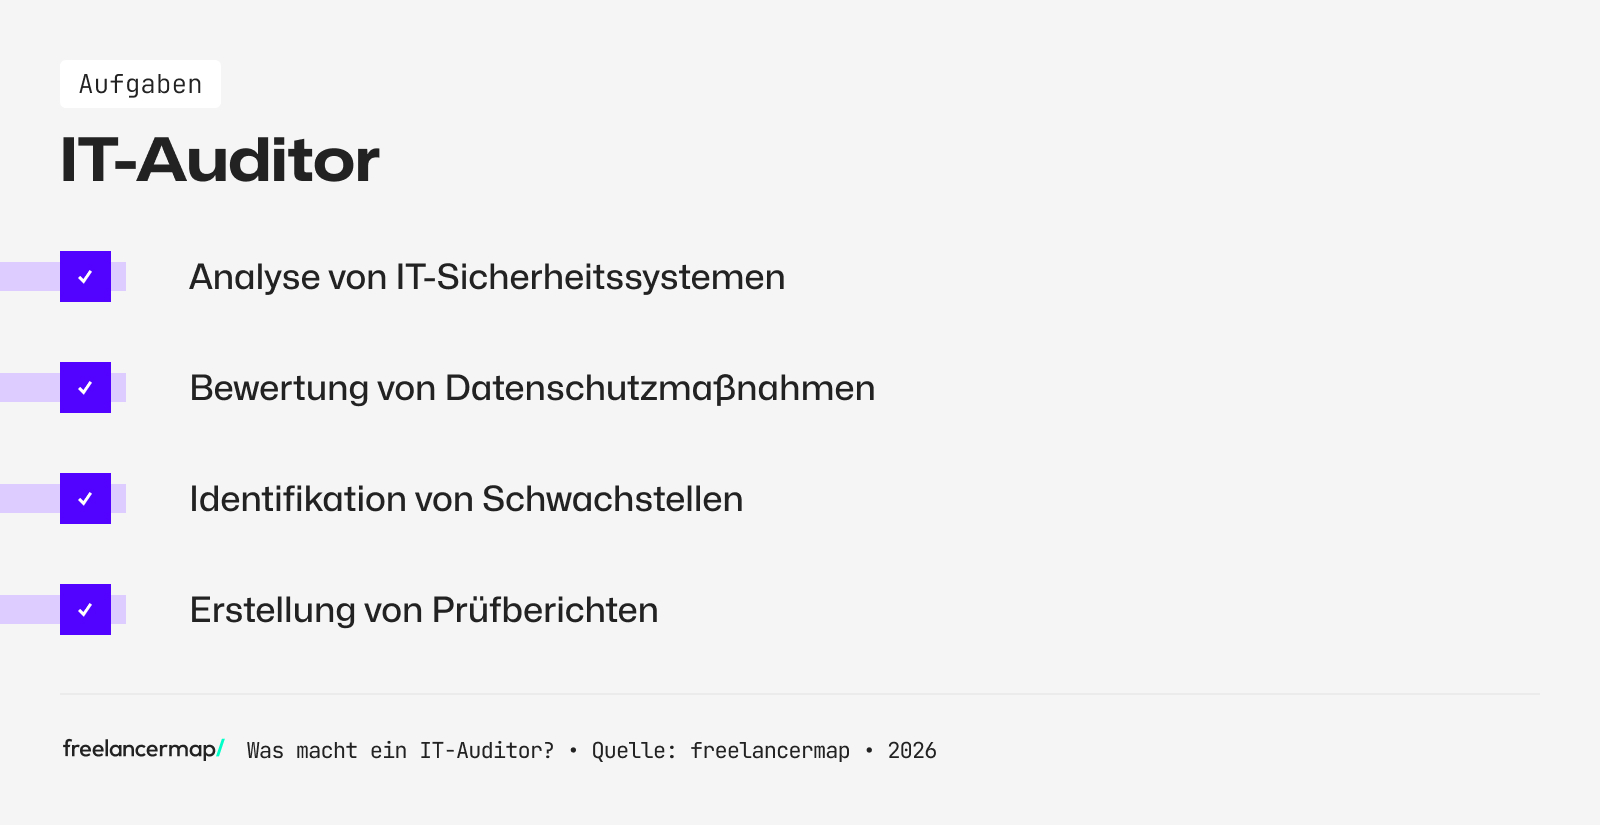Open the Identifikation von Schwachstellen item text
1600x825 pixels.
[x=466, y=499]
